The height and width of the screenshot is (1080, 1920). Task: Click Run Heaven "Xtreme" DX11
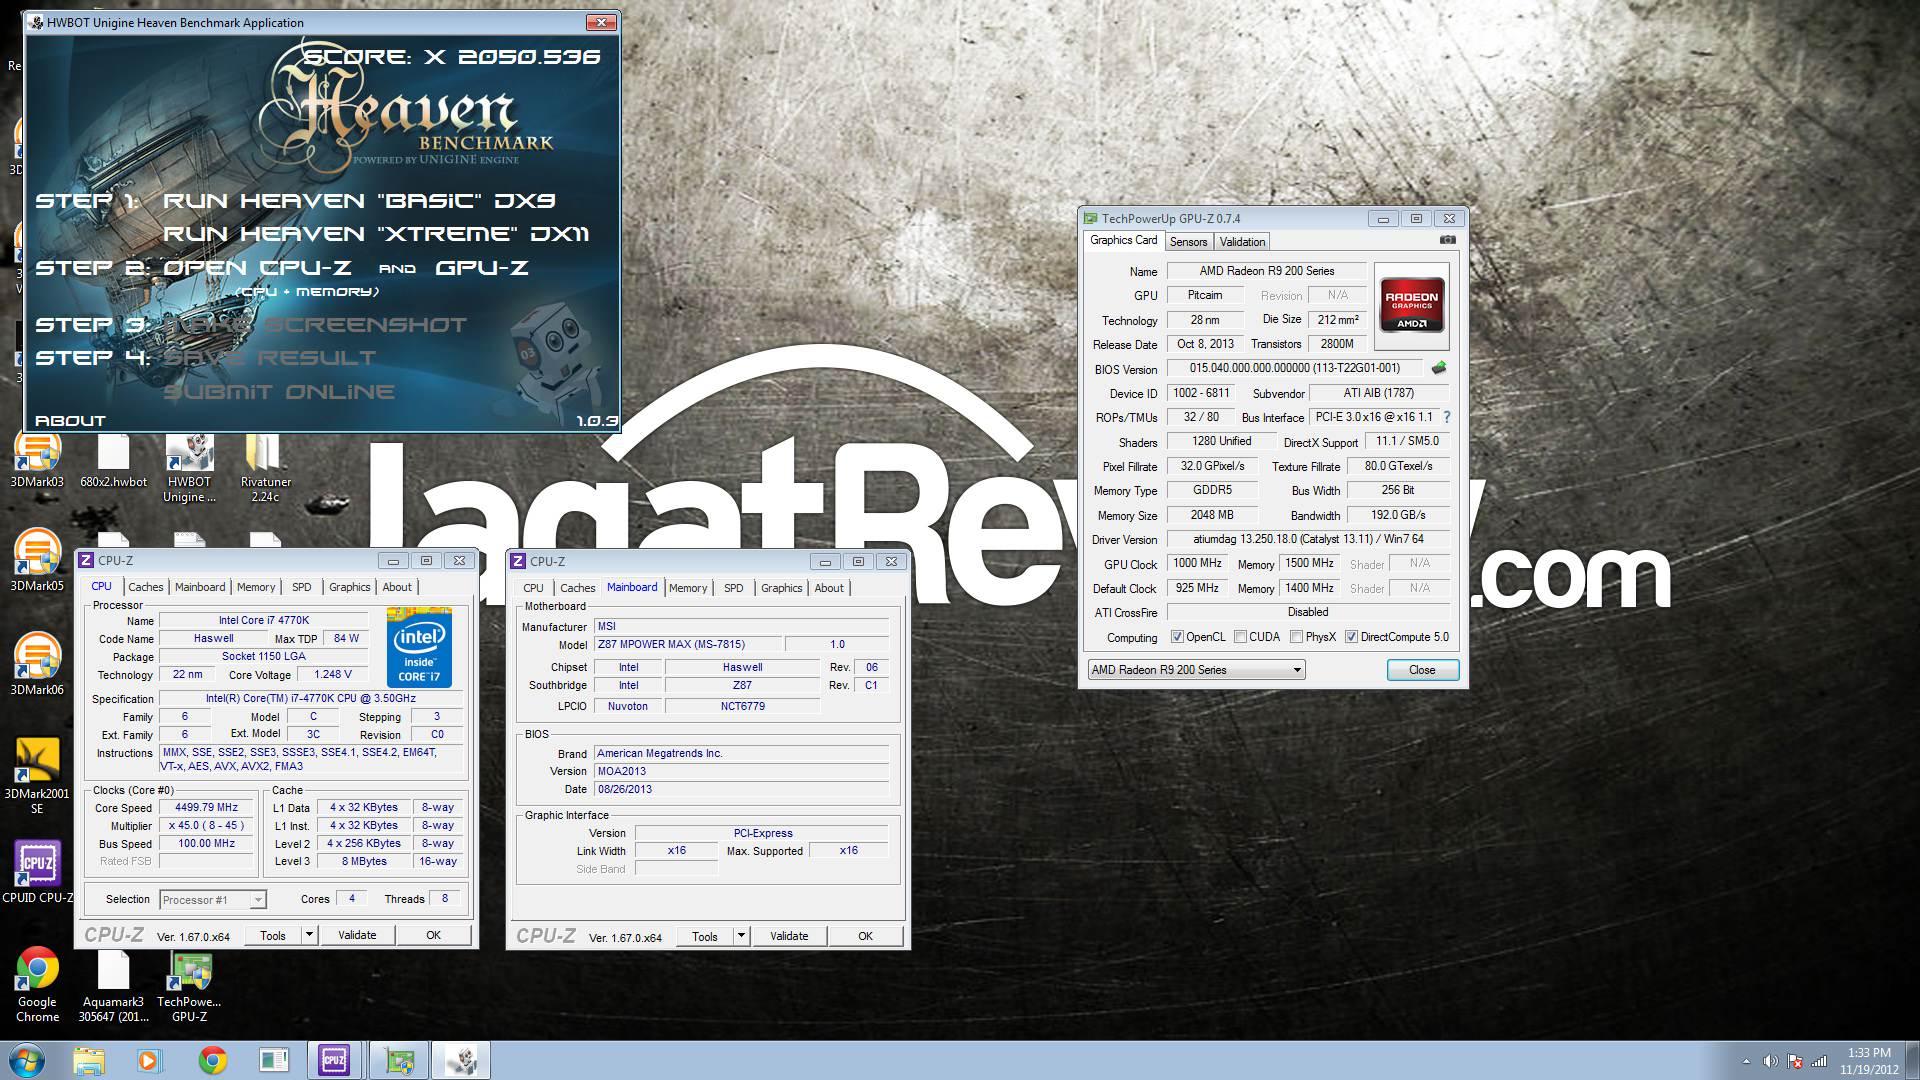(376, 234)
